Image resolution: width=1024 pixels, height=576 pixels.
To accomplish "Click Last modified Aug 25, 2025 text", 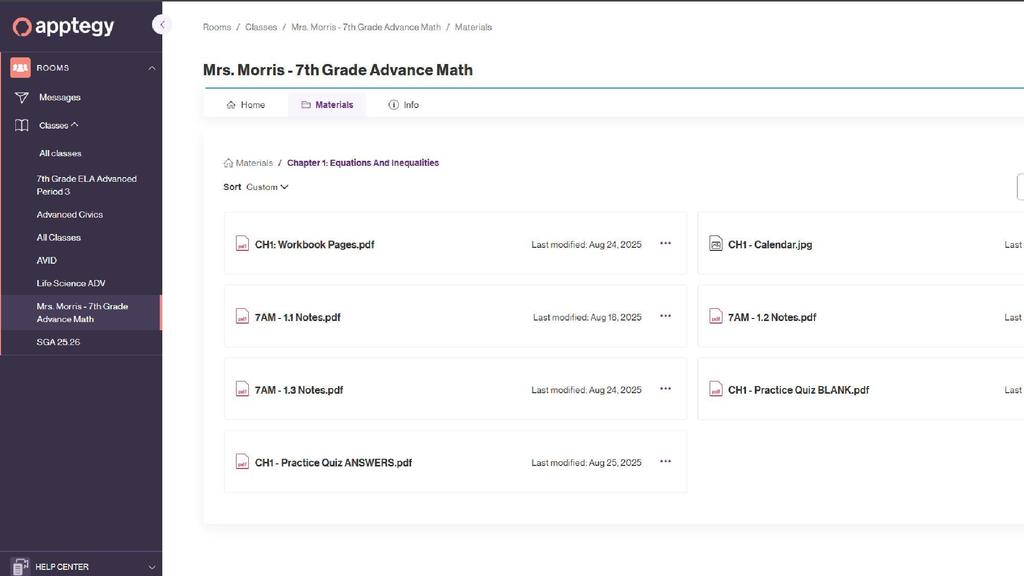I will point(586,462).
